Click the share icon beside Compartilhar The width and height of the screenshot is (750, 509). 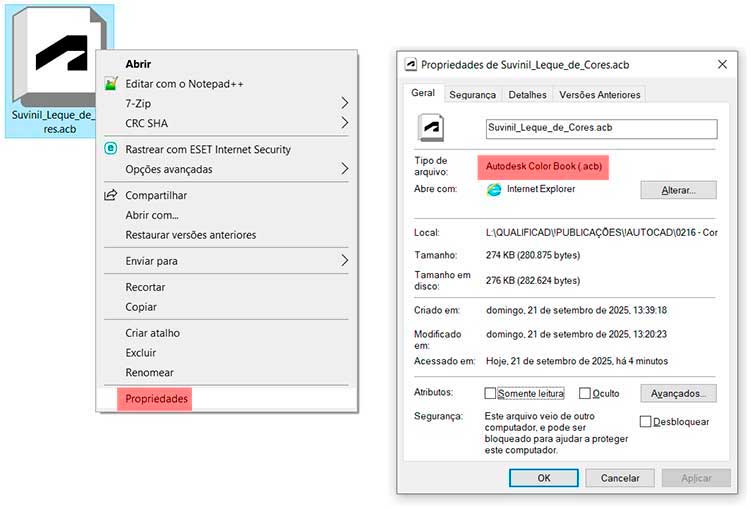click(x=111, y=195)
